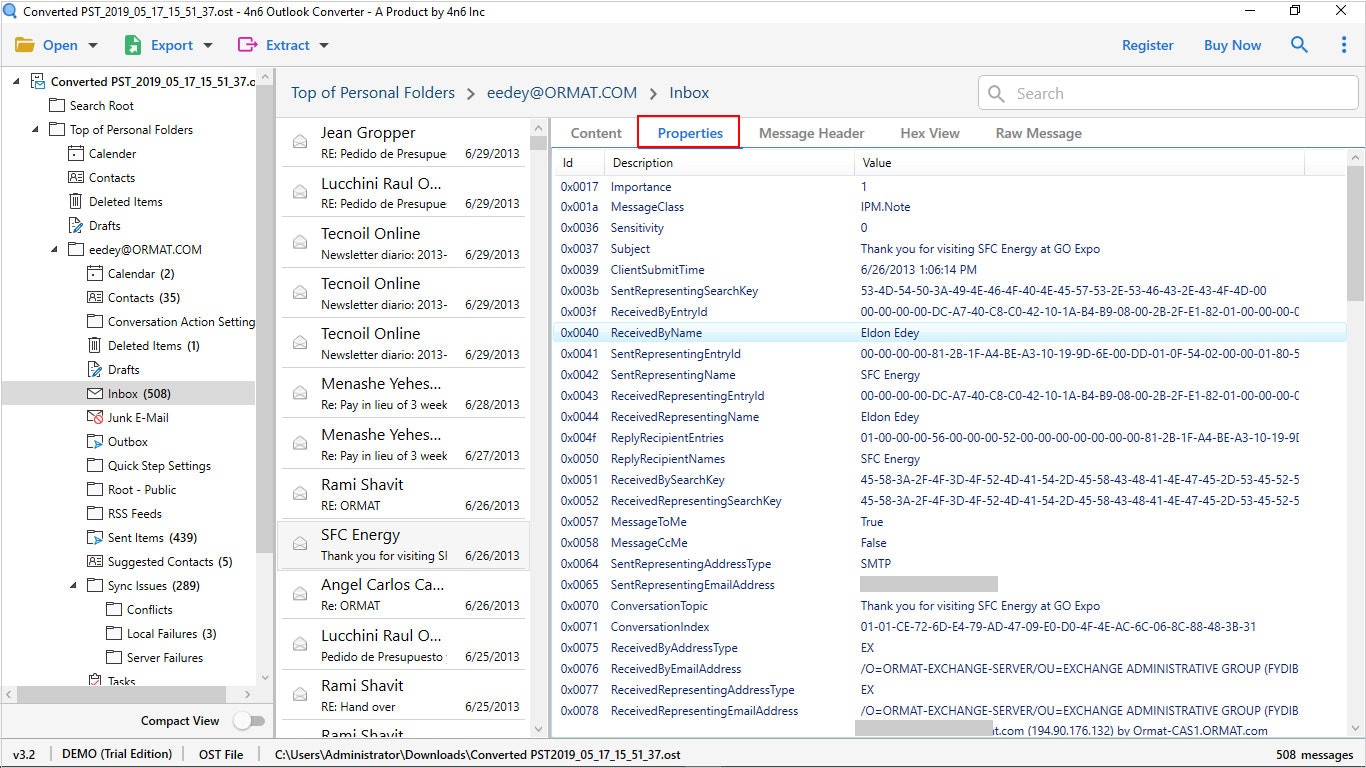Click the OST File status bar entry
This screenshot has width=1366, height=768.
pyautogui.click(x=220, y=755)
